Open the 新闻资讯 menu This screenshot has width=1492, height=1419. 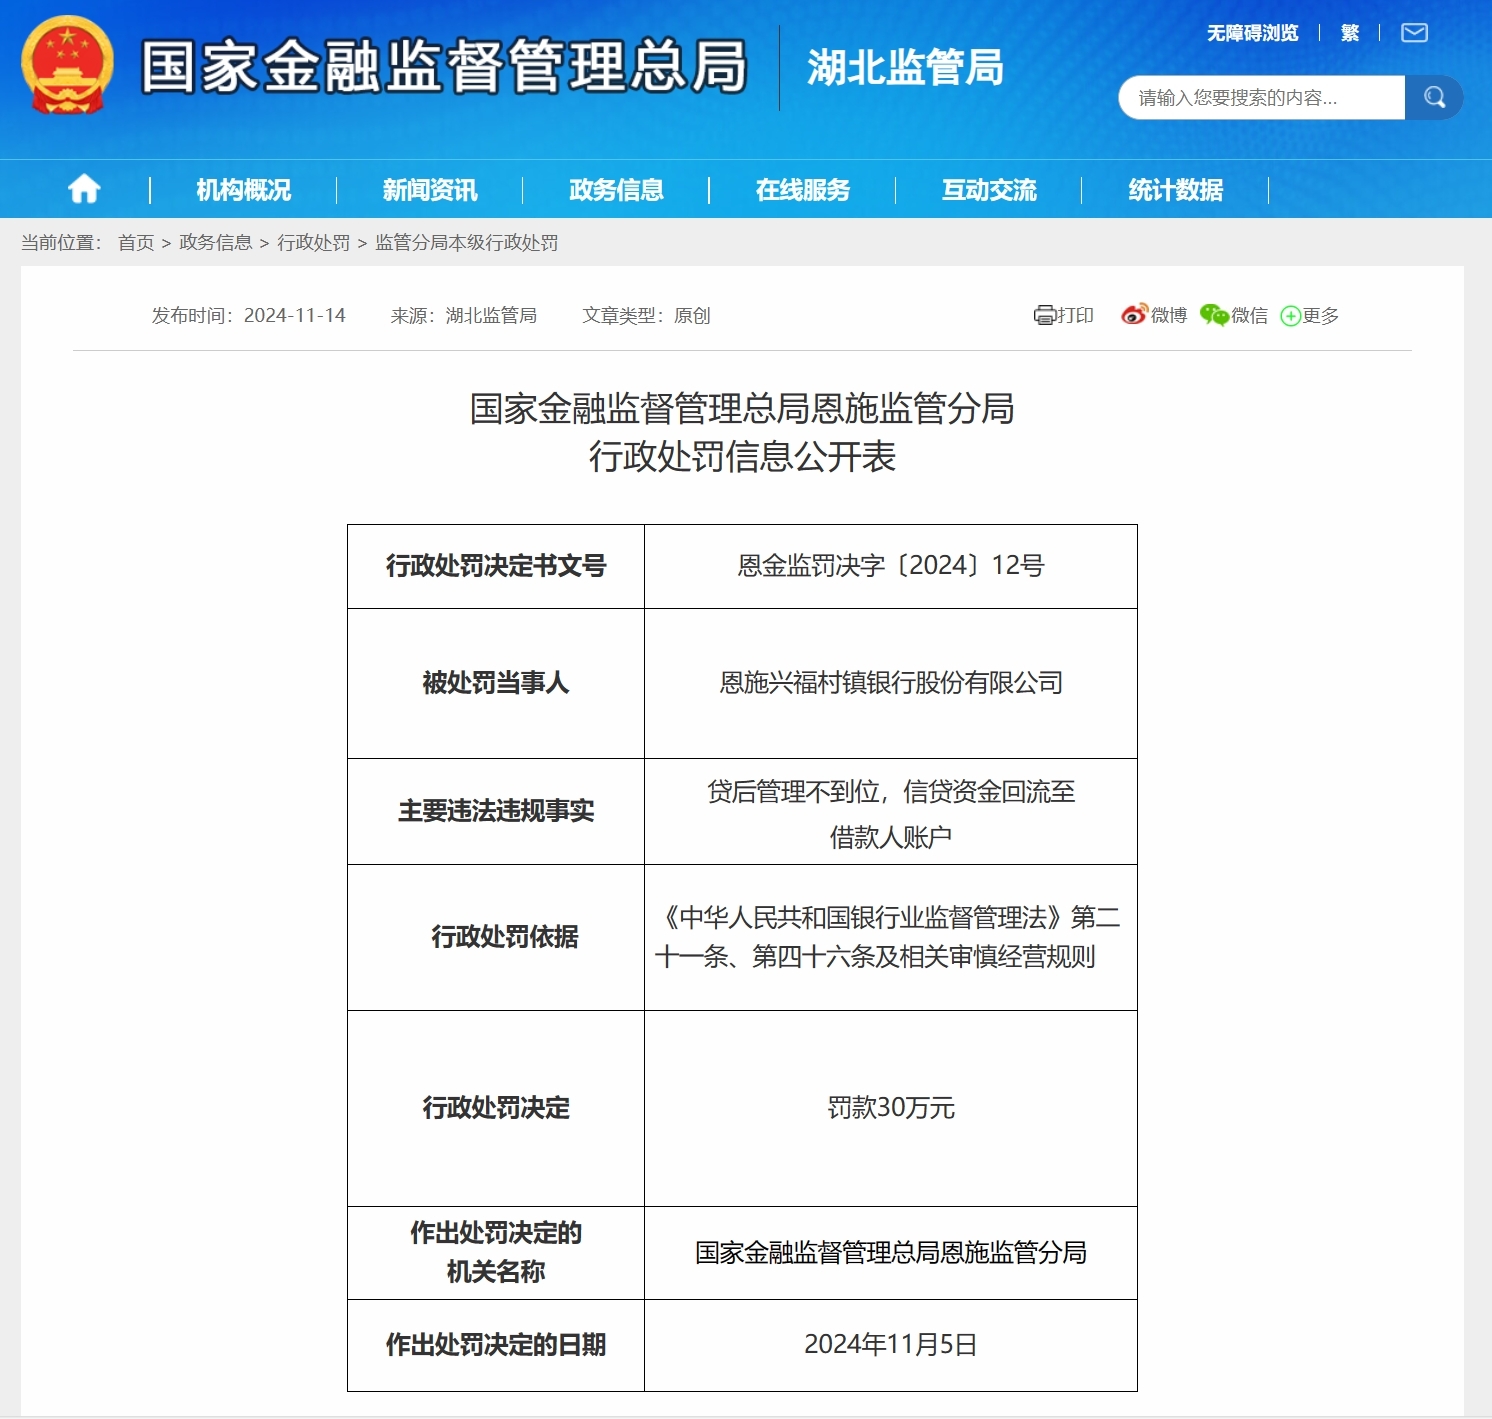[x=428, y=189]
